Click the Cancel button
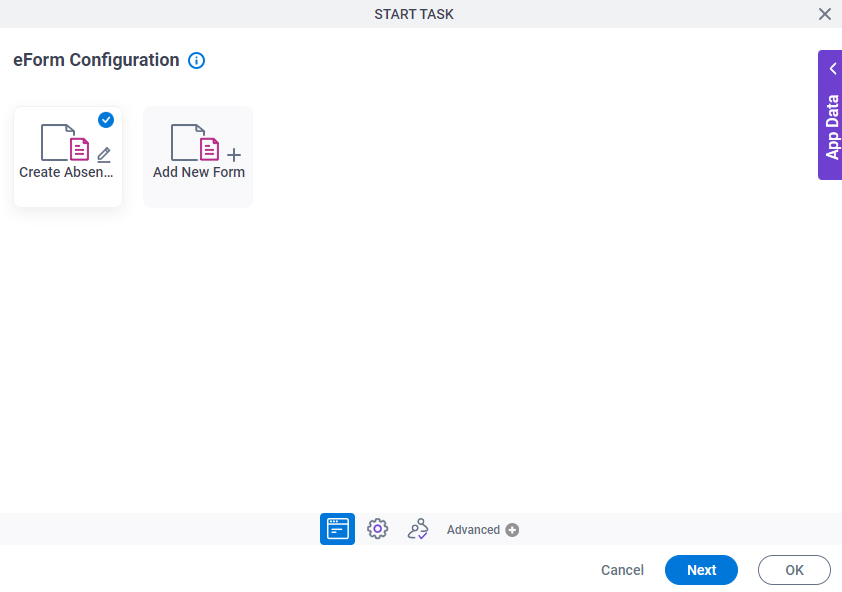This screenshot has width=842, height=592. (622, 570)
